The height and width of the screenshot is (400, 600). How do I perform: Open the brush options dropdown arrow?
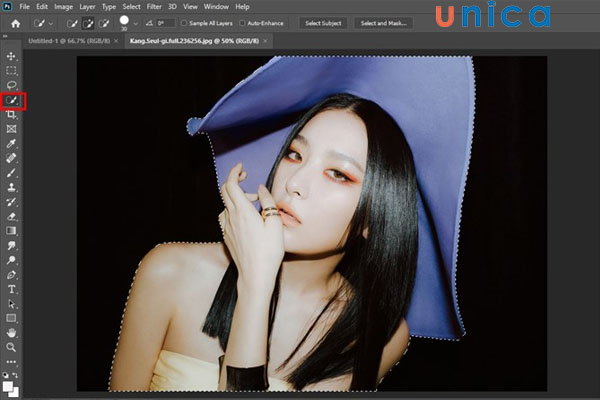coord(135,24)
